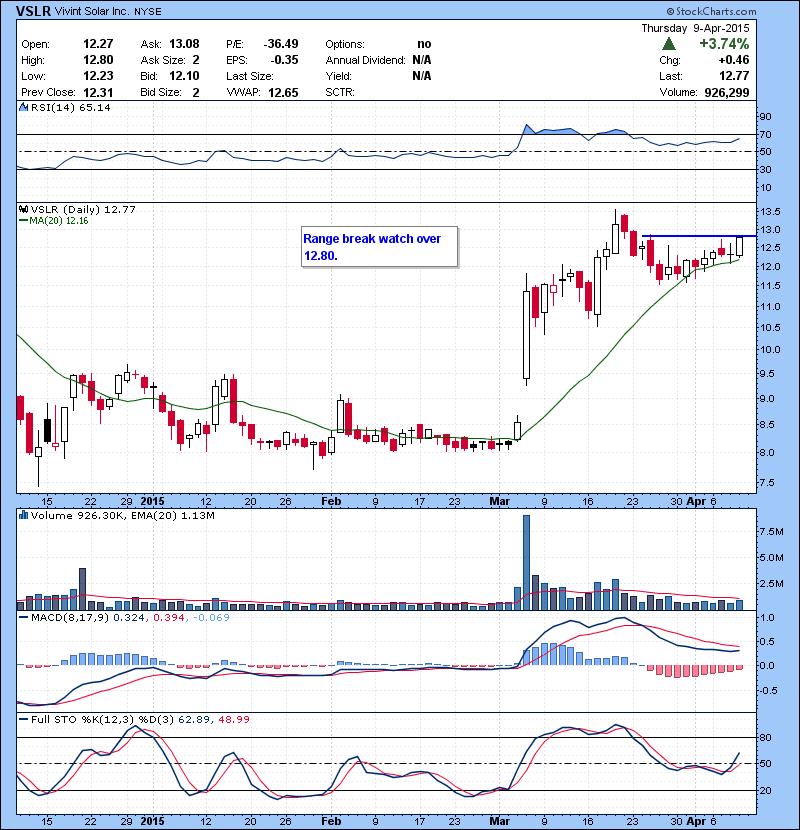The height and width of the screenshot is (830, 800).
Task: Click the 13.5 price axis label
Action: (770, 212)
